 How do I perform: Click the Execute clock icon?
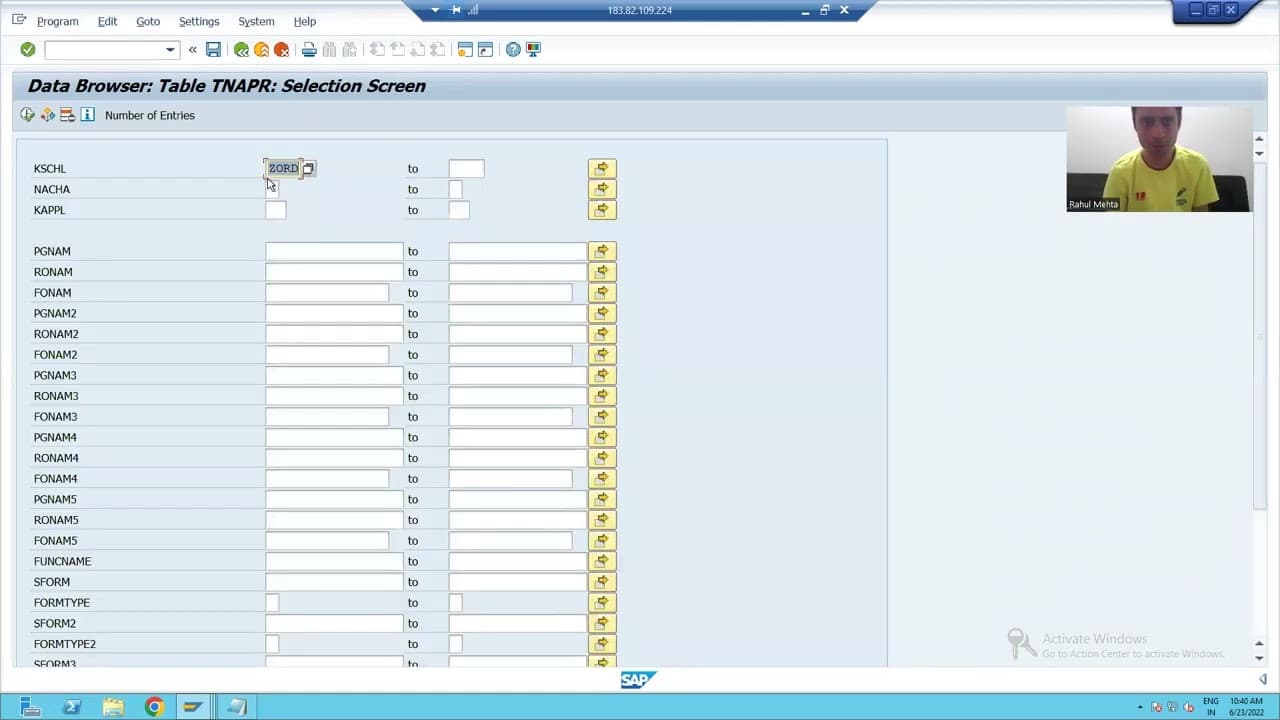click(x=27, y=115)
